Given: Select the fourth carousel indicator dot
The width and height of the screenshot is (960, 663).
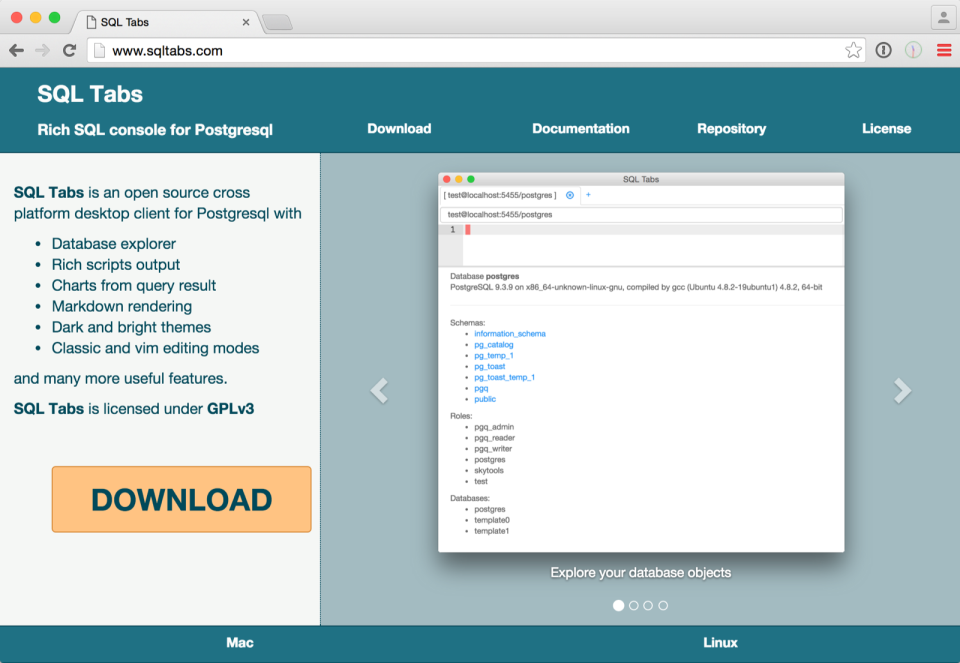Looking at the screenshot, I should 663,605.
